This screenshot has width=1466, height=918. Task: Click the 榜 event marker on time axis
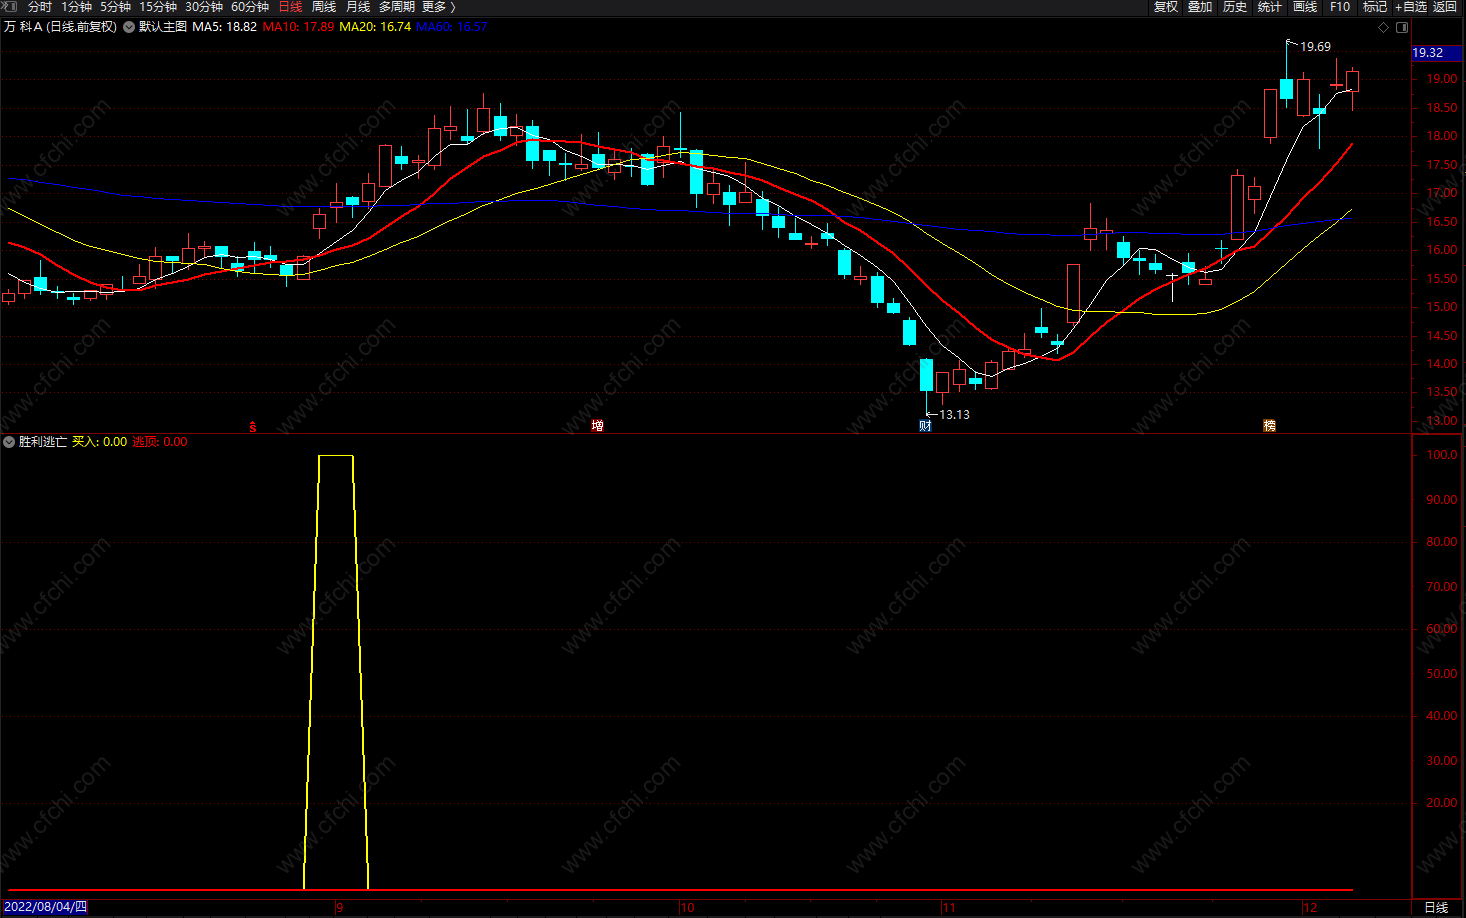(x=1269, y=426)
